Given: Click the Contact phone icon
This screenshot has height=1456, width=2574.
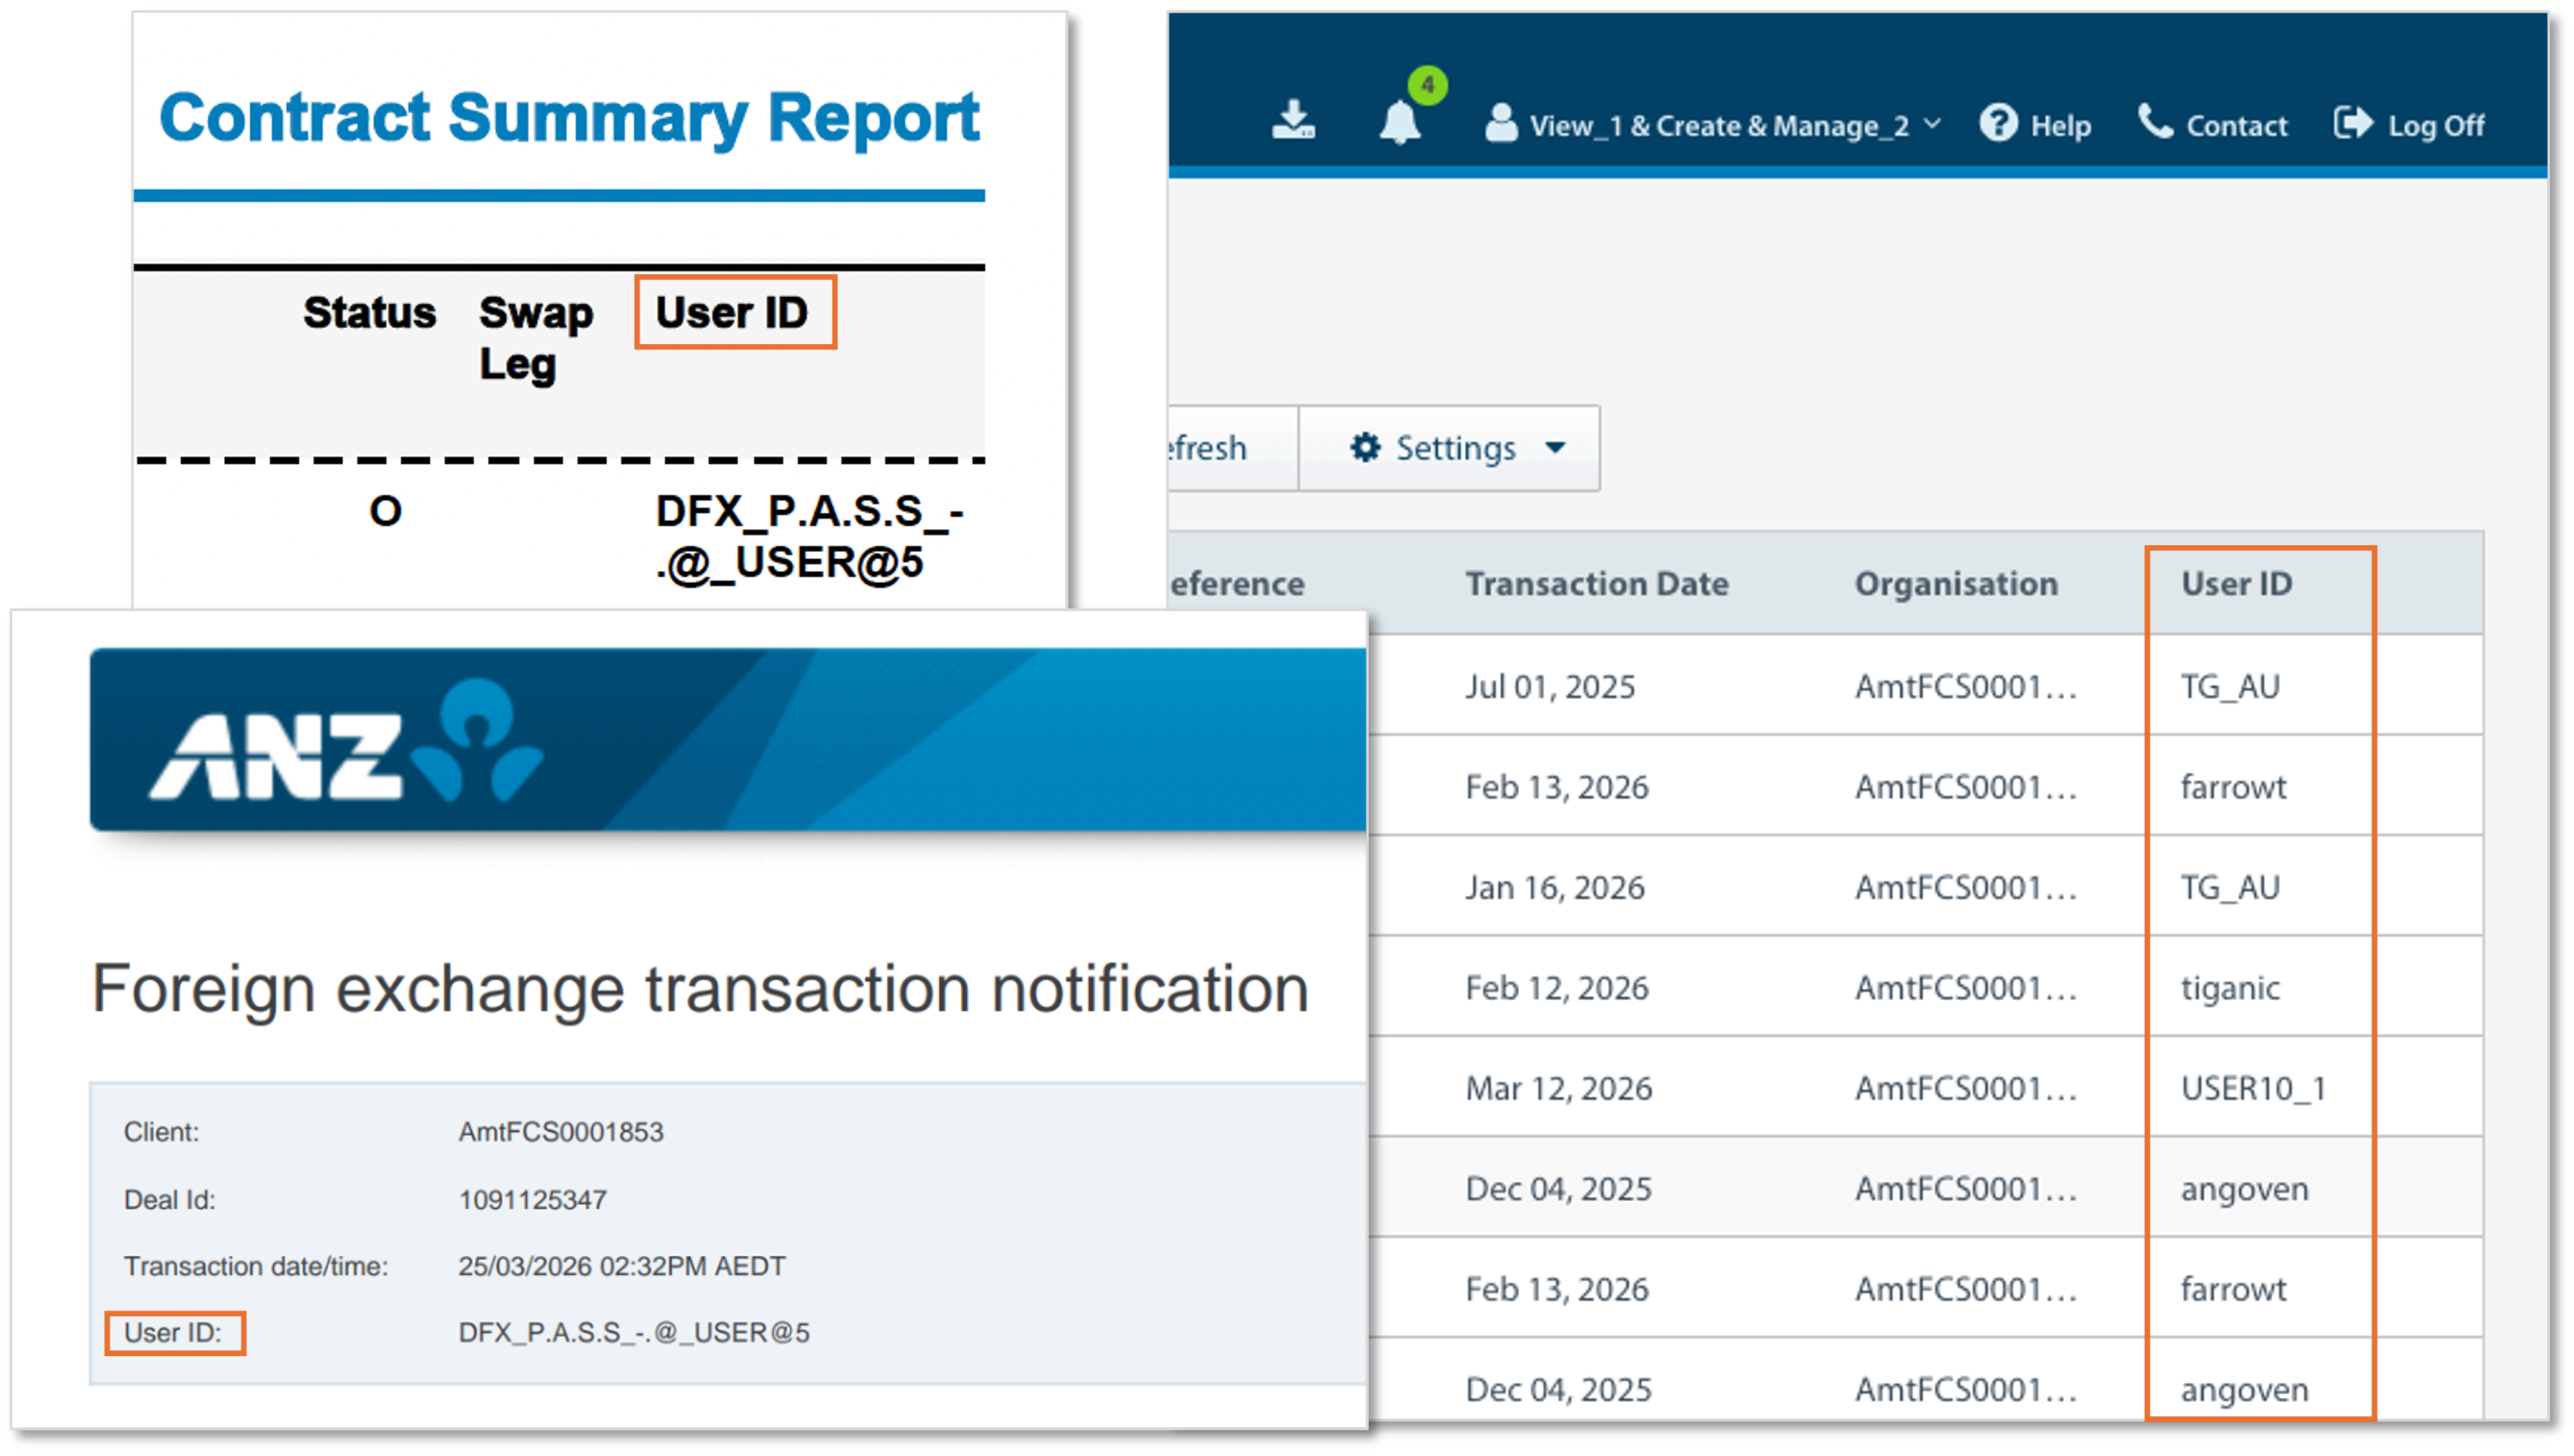Looking at the screenshot, I should [2155, 121].
